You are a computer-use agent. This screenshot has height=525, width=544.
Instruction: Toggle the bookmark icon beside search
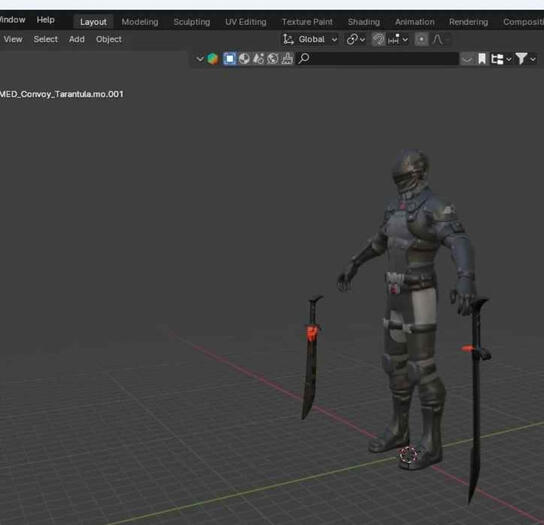point(482,59)
